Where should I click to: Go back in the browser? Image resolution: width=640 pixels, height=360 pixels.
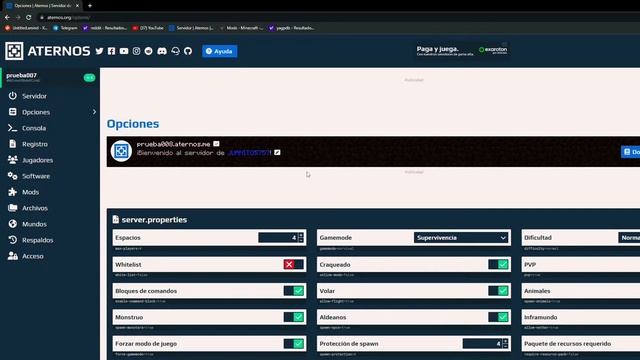tap(7, 18)
